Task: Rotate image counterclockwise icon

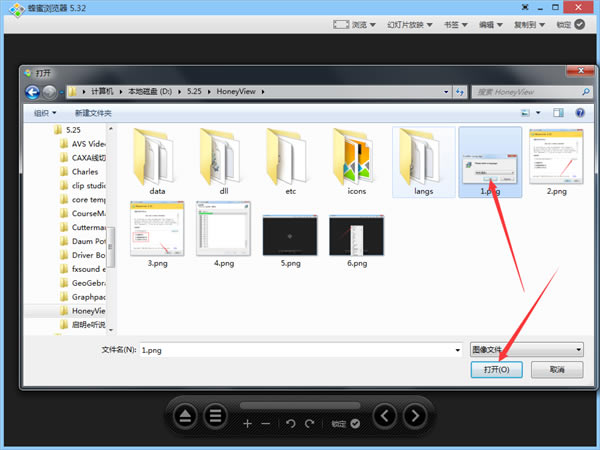Action: click(x=290, y=424)
